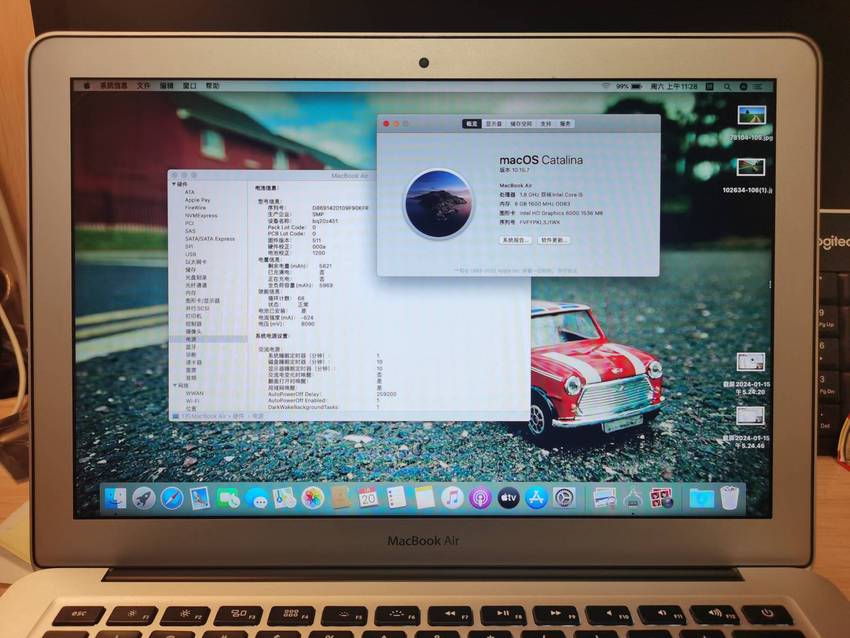The width and height of the screenshot is (850, 638).
Task: Select the 102634-106(1) desktop image file
Action: pyautogui.click(x=751, y=167)
